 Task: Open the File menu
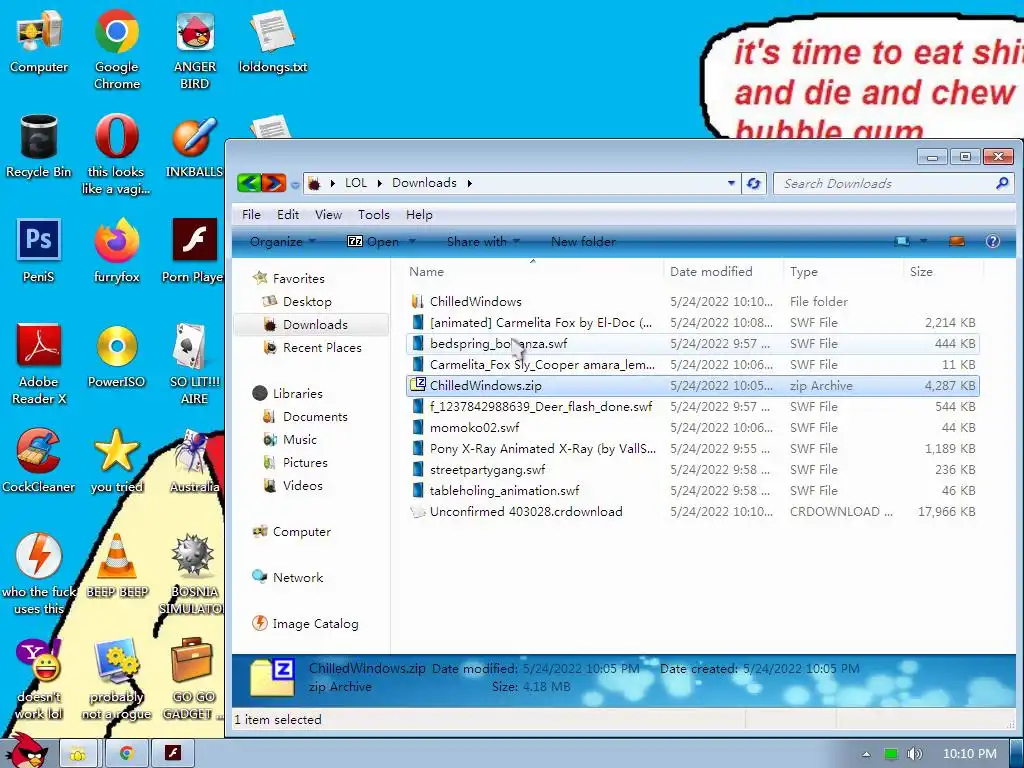click(x=251, y=215)
